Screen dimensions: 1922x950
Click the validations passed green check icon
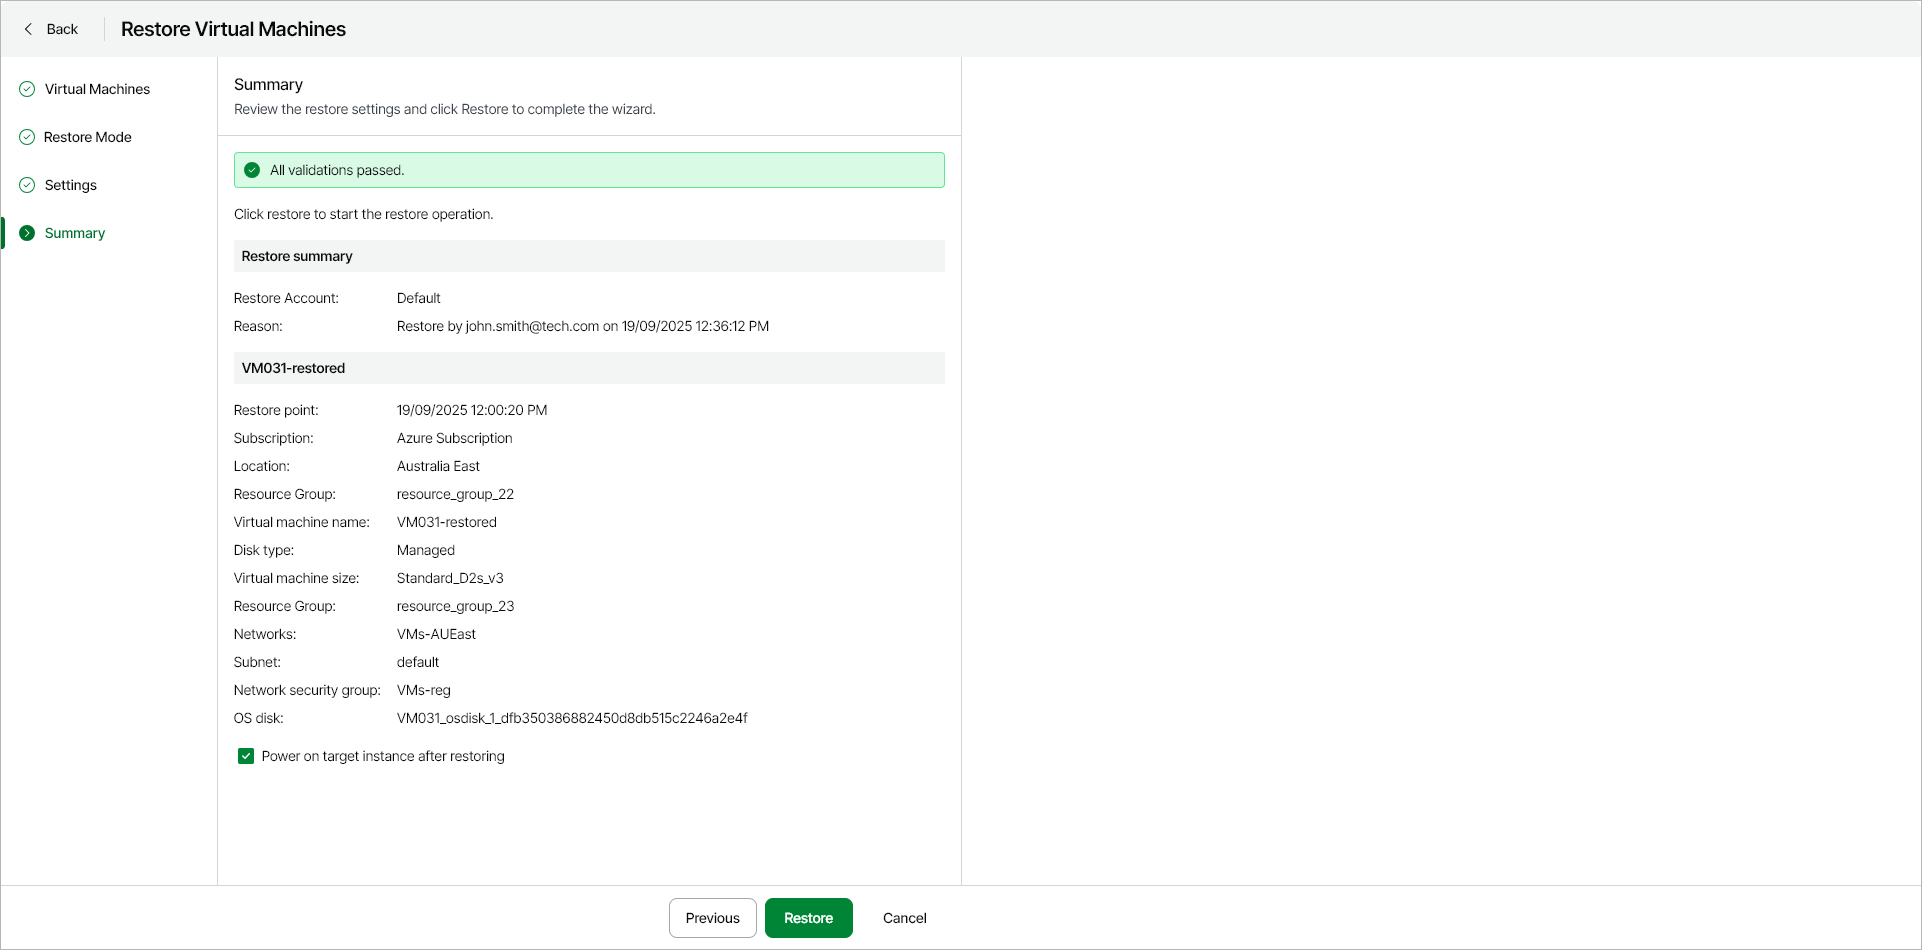coord(252,170)
